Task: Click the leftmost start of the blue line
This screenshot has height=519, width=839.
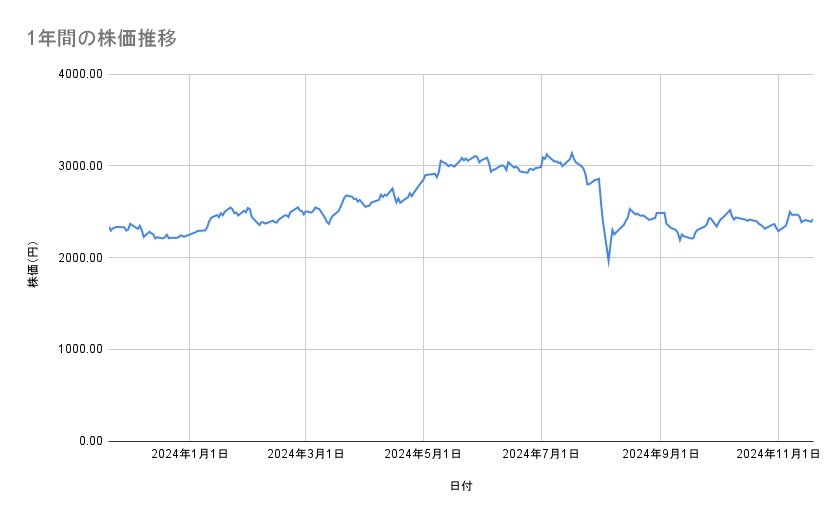Action: (x=109, y=228)
